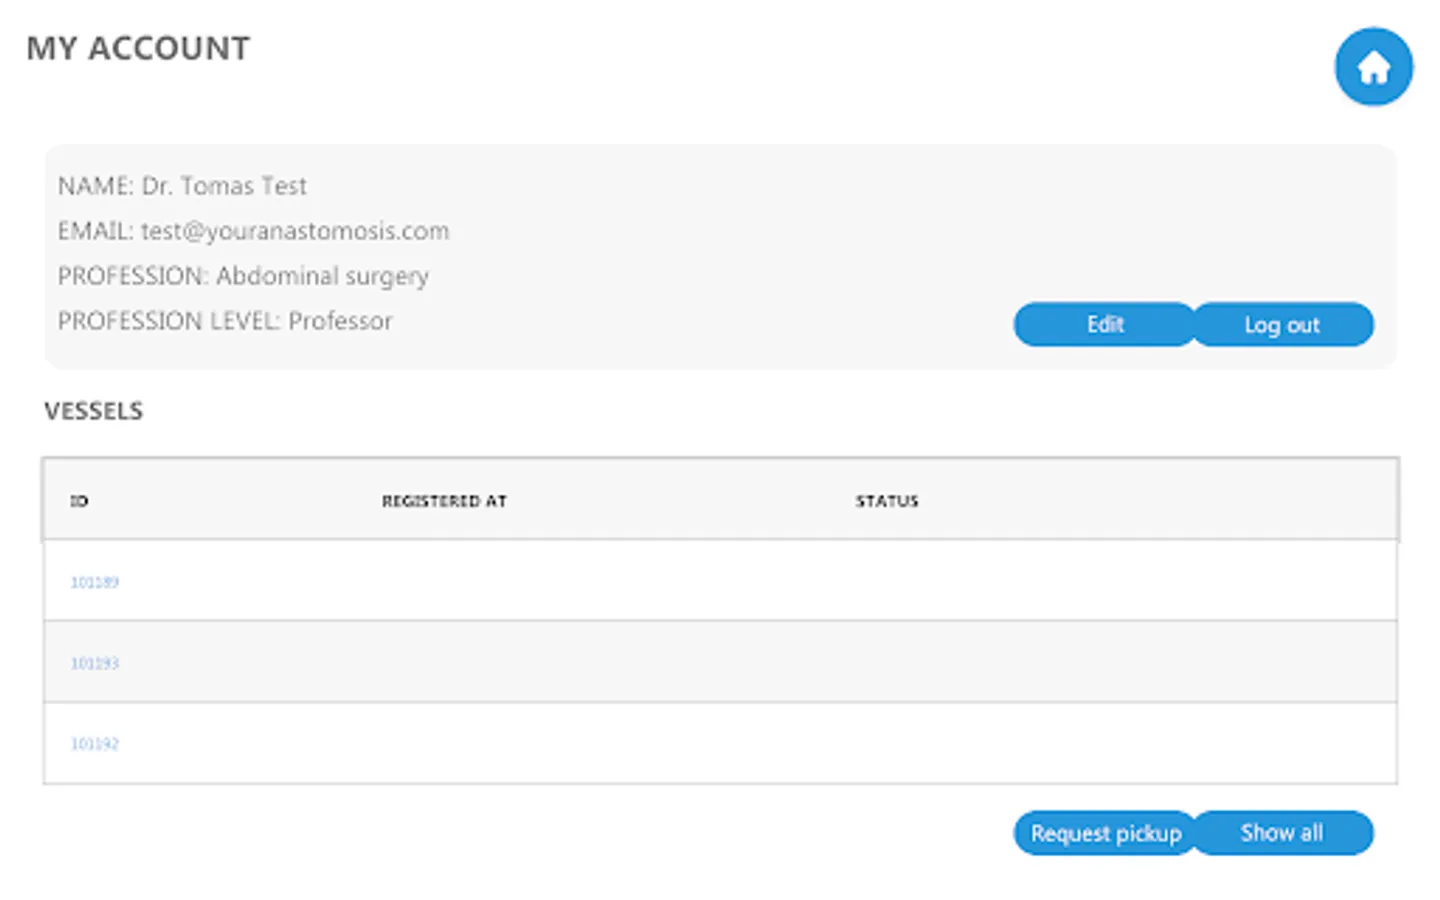The image size is (1440, 900).
Task: Click the Request pickup button
Action: (x=1104, y=833)
